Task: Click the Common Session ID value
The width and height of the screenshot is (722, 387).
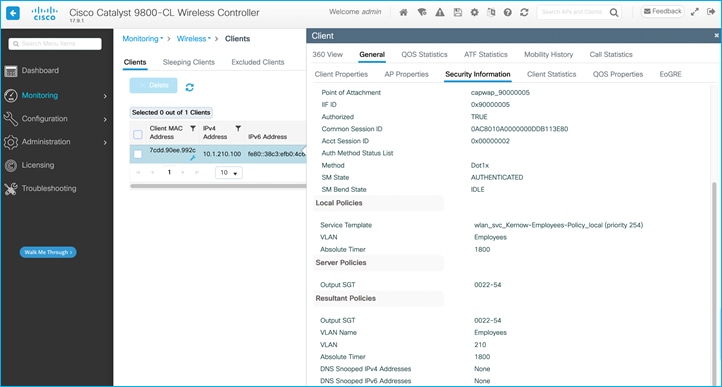Action: pos(519,129)
